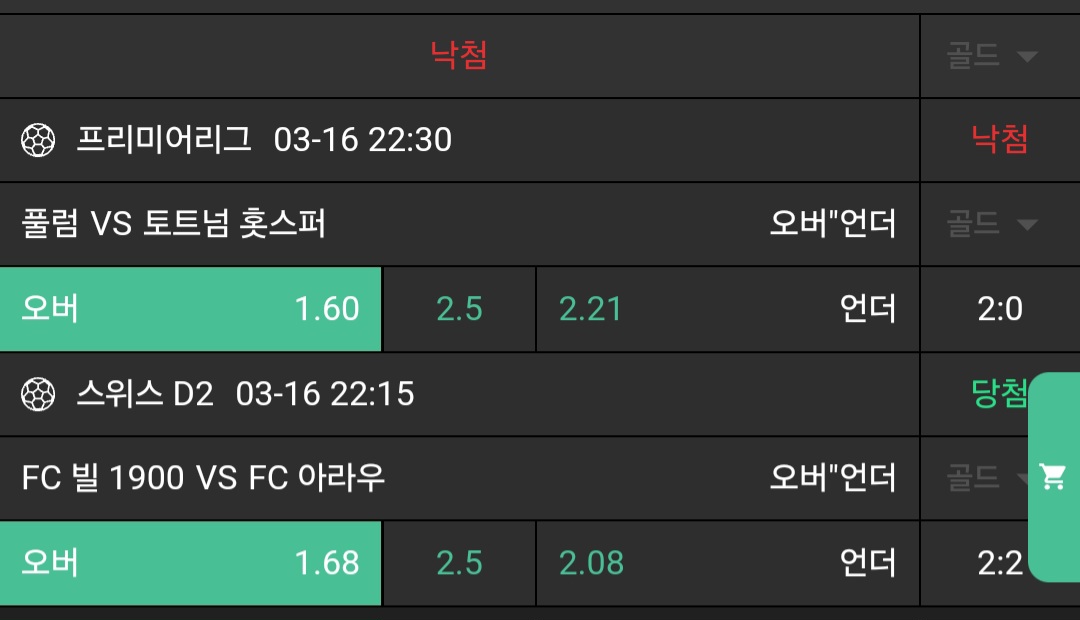Select 오버 1.68 for FC 빌 match
Screen dimensions: 1080x620
click(191, 563)
